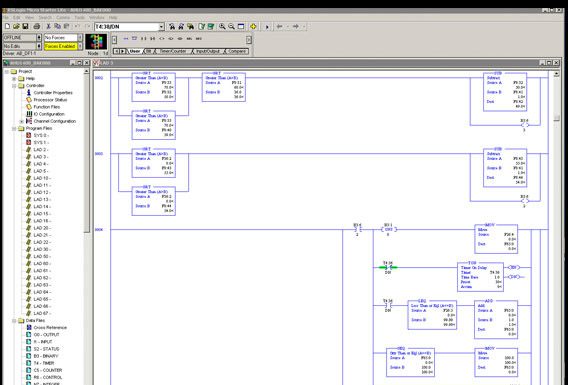Image resolution: width=568 pixels, height=385 pixels.
Task: Open the Forces Enabled dropdown
Action: pyautogui.click(x=80, y=46)
